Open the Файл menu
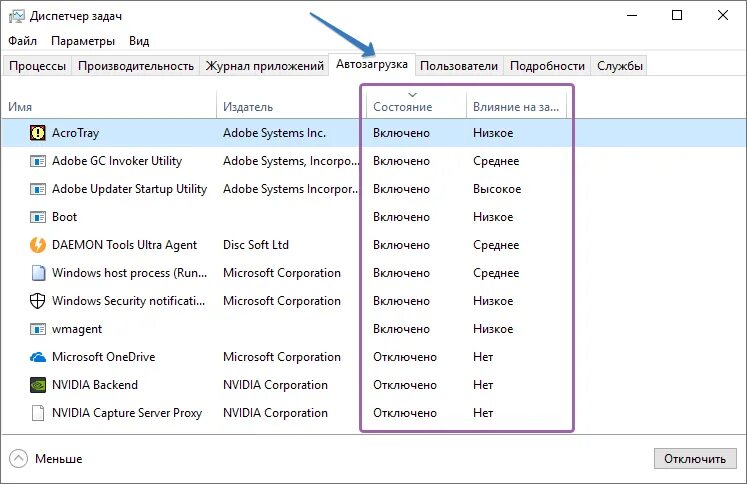Screen dimensions: 747x484 pos(22,41)
